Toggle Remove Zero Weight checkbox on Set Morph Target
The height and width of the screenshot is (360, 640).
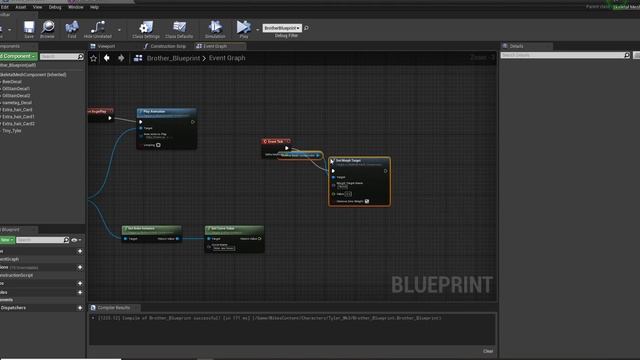tap(367, 201)
